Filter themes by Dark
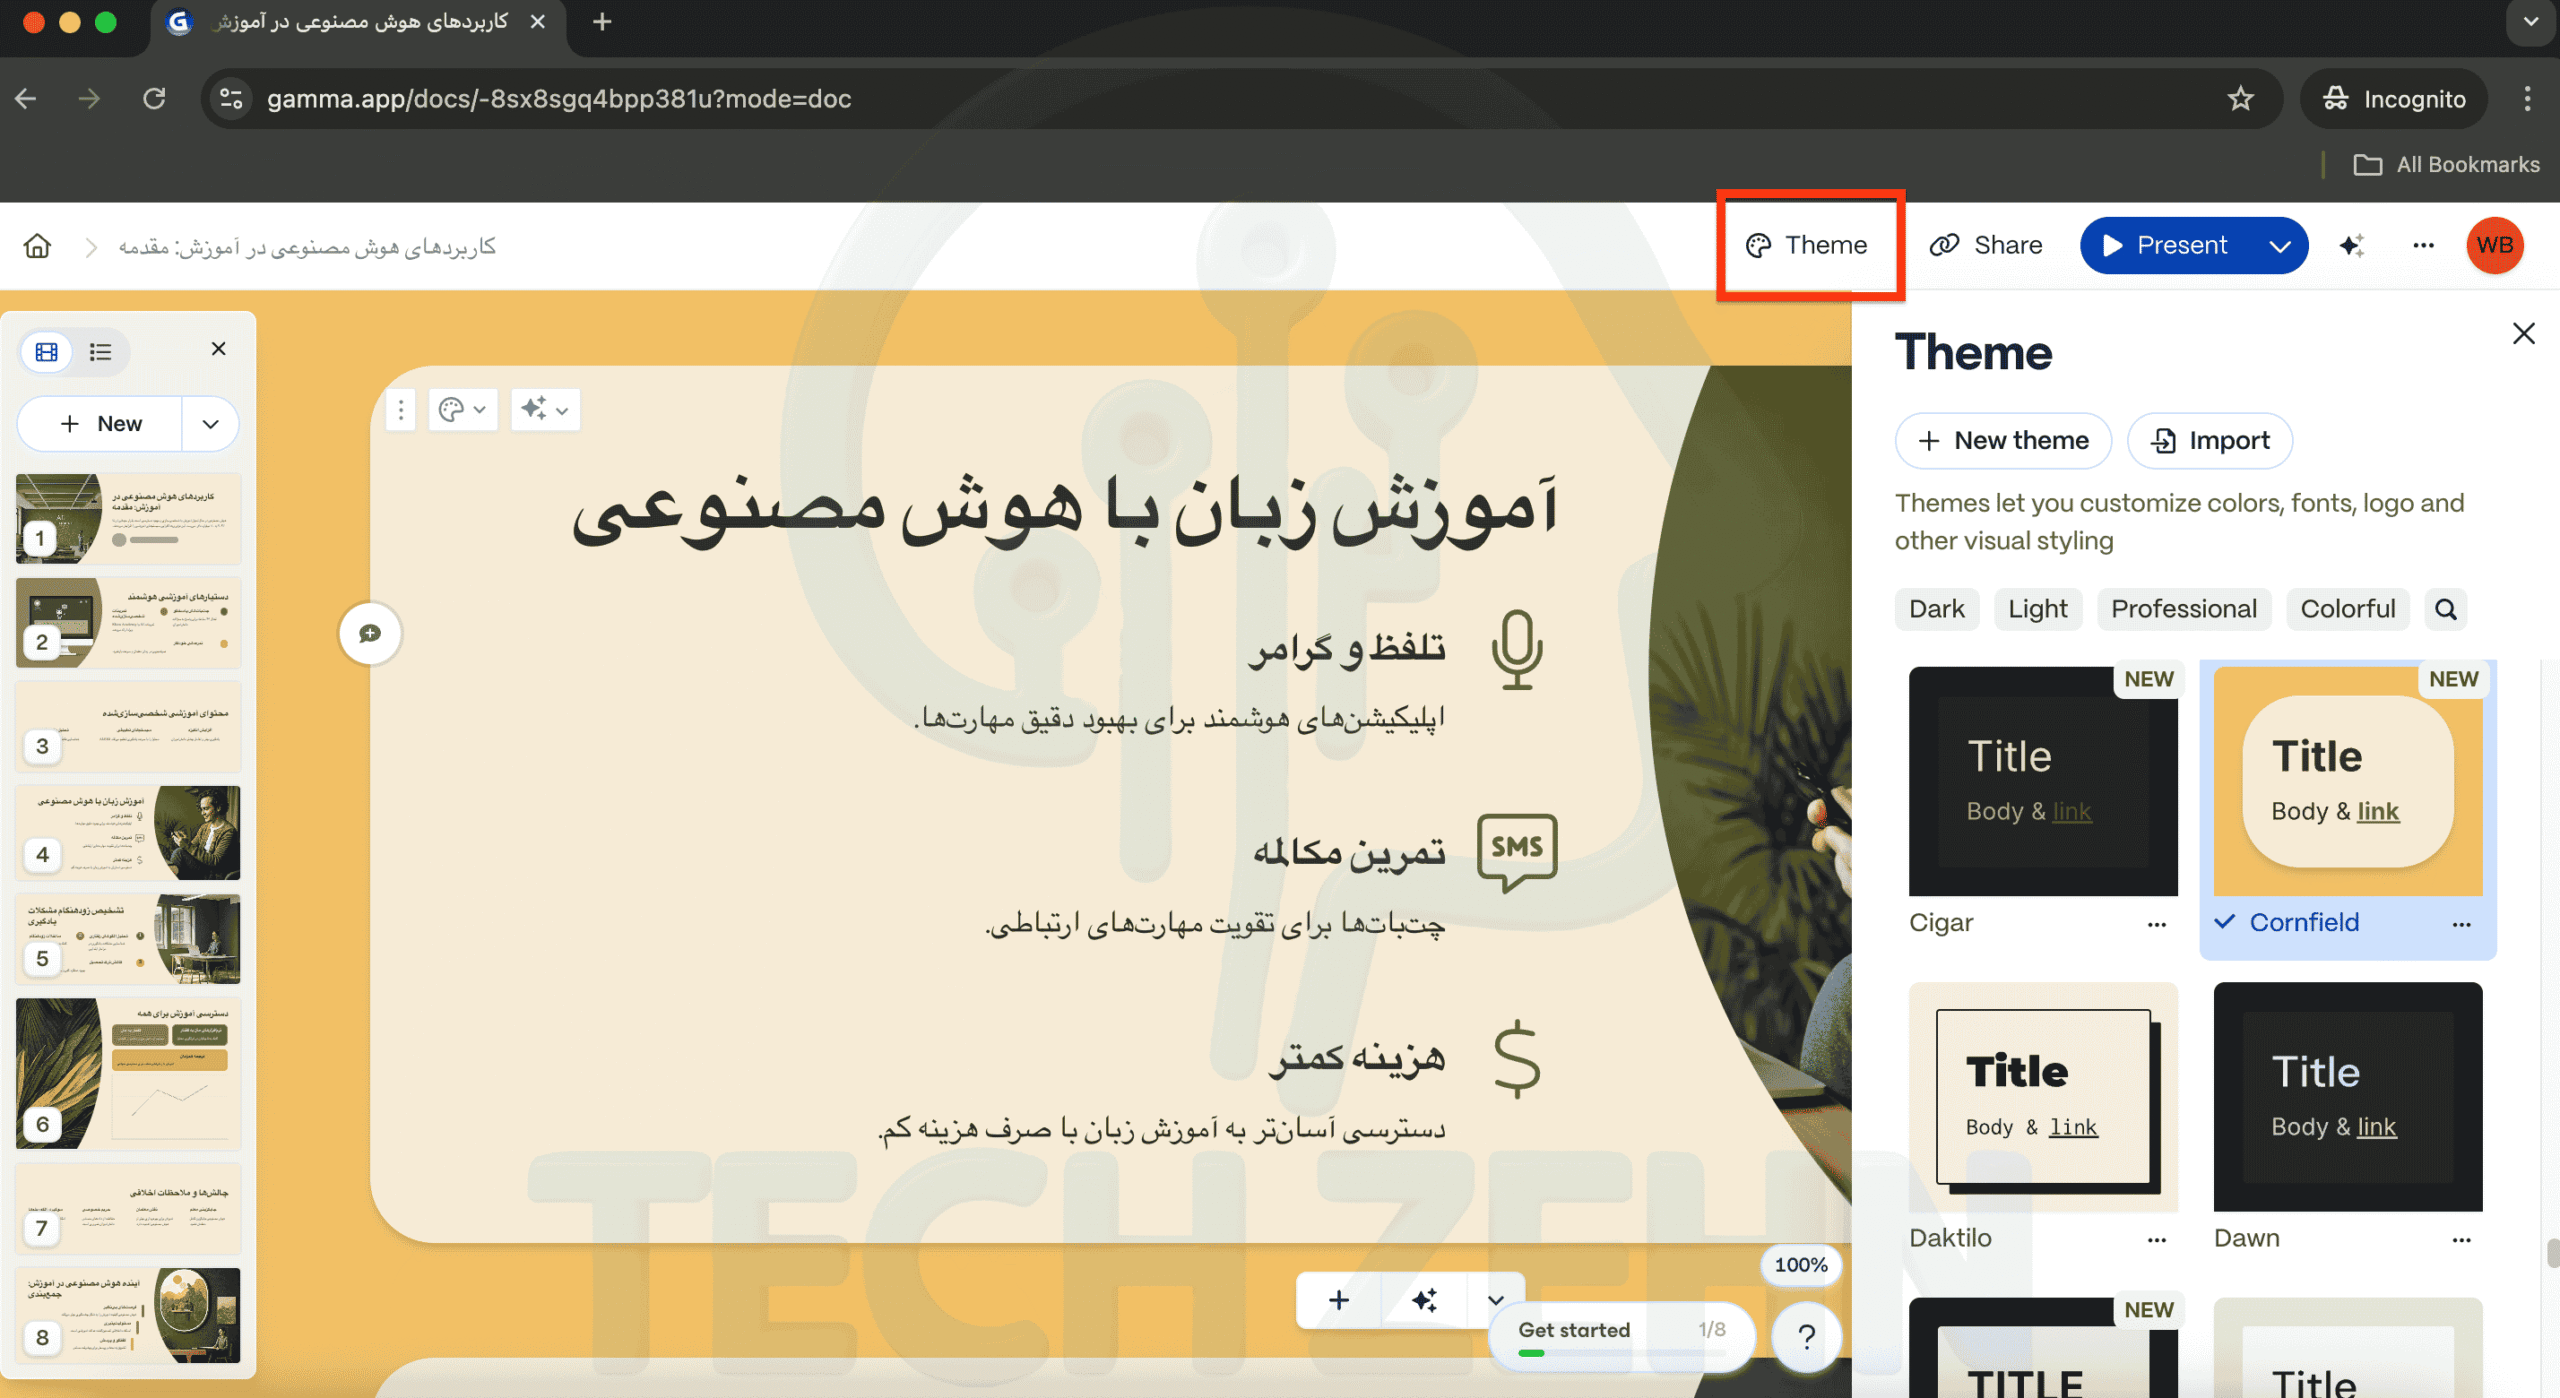 point(1937,609)
